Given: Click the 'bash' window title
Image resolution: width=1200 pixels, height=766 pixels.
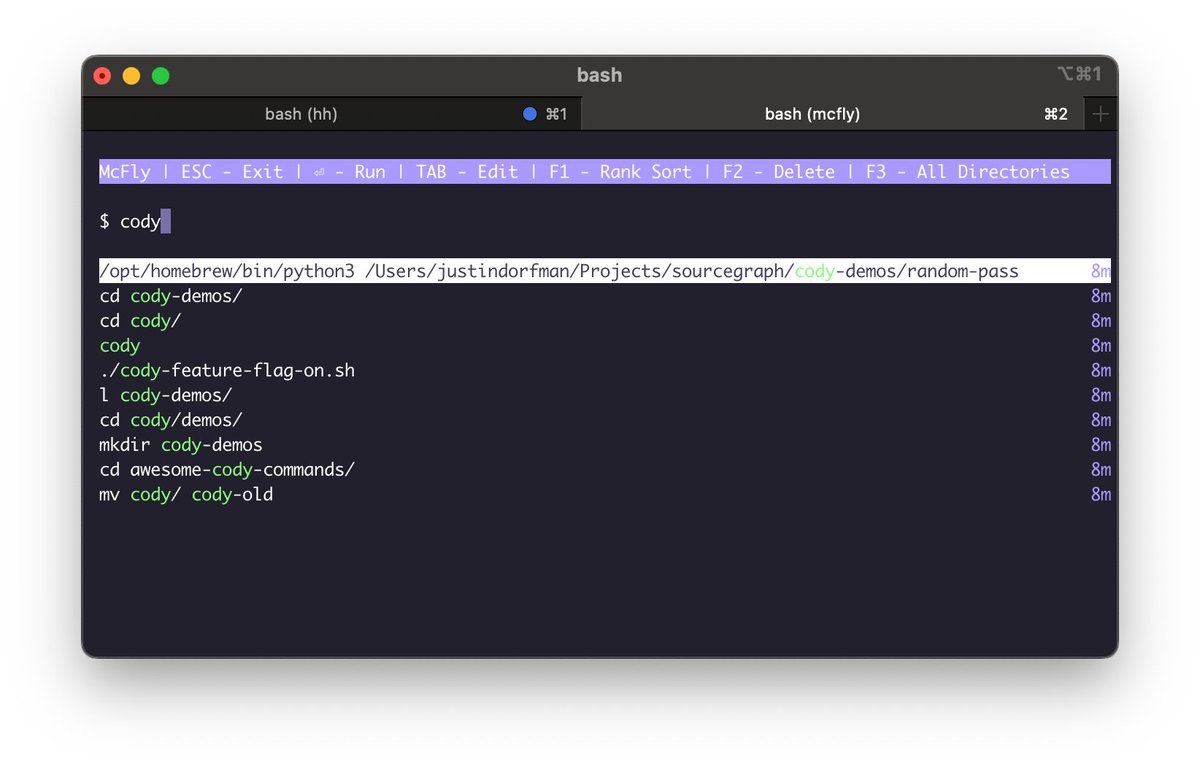Looking at the screenshot, I should click(599, 75).
